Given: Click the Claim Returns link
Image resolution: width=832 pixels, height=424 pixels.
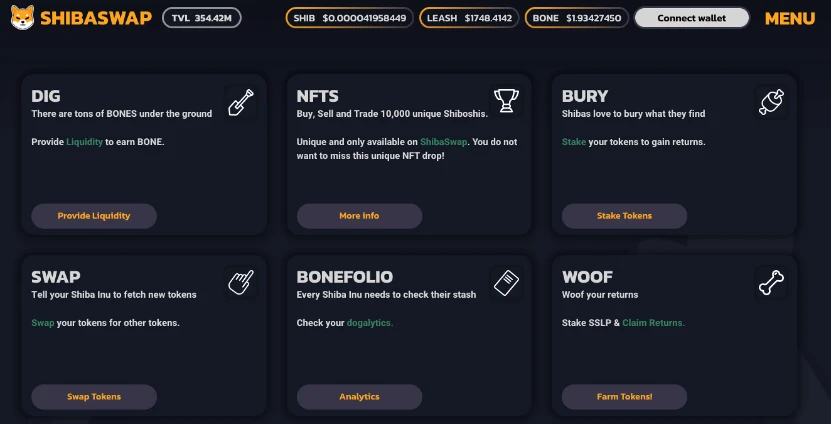Looking at the screenshot, I should 654,323.
